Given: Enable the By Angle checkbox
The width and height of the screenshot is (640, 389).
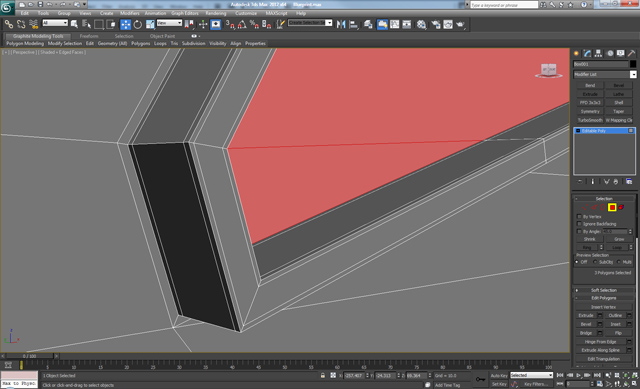Looking at the screenshot, I should pyautogui.click(x=579, y=231).
